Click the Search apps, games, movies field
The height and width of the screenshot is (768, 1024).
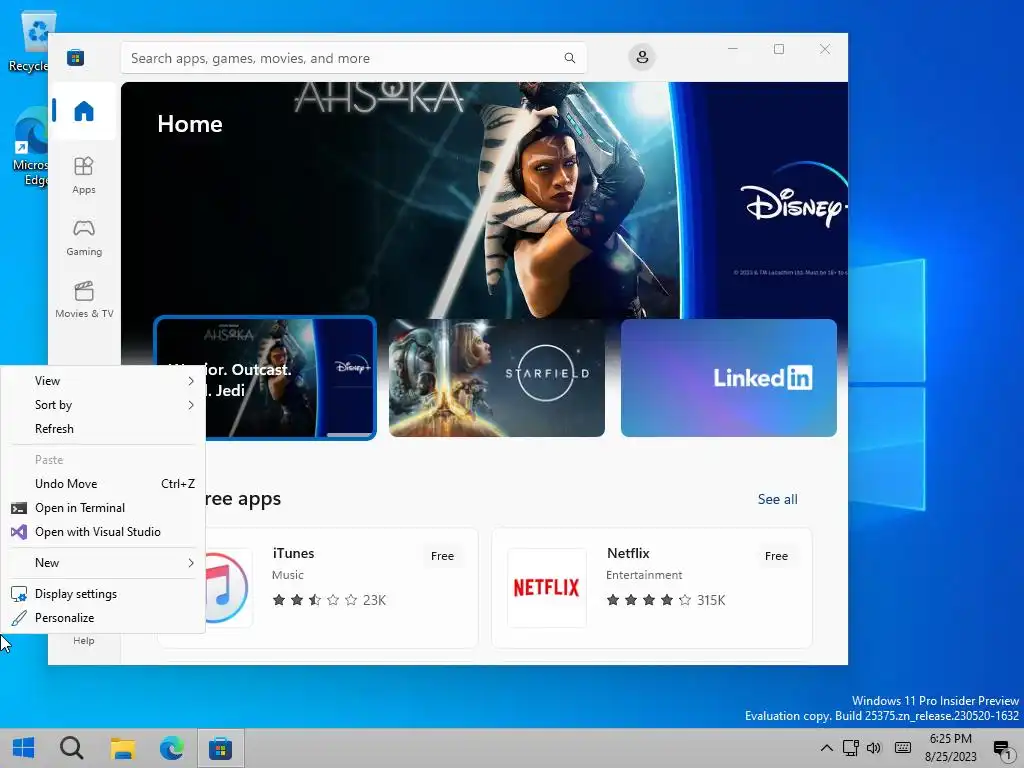353,58
